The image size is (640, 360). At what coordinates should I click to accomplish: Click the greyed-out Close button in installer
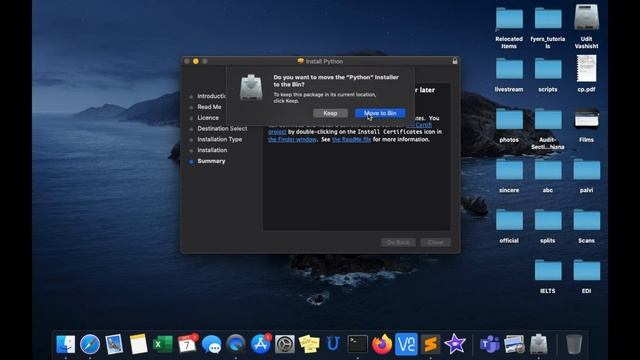click(x=436, y=242)
